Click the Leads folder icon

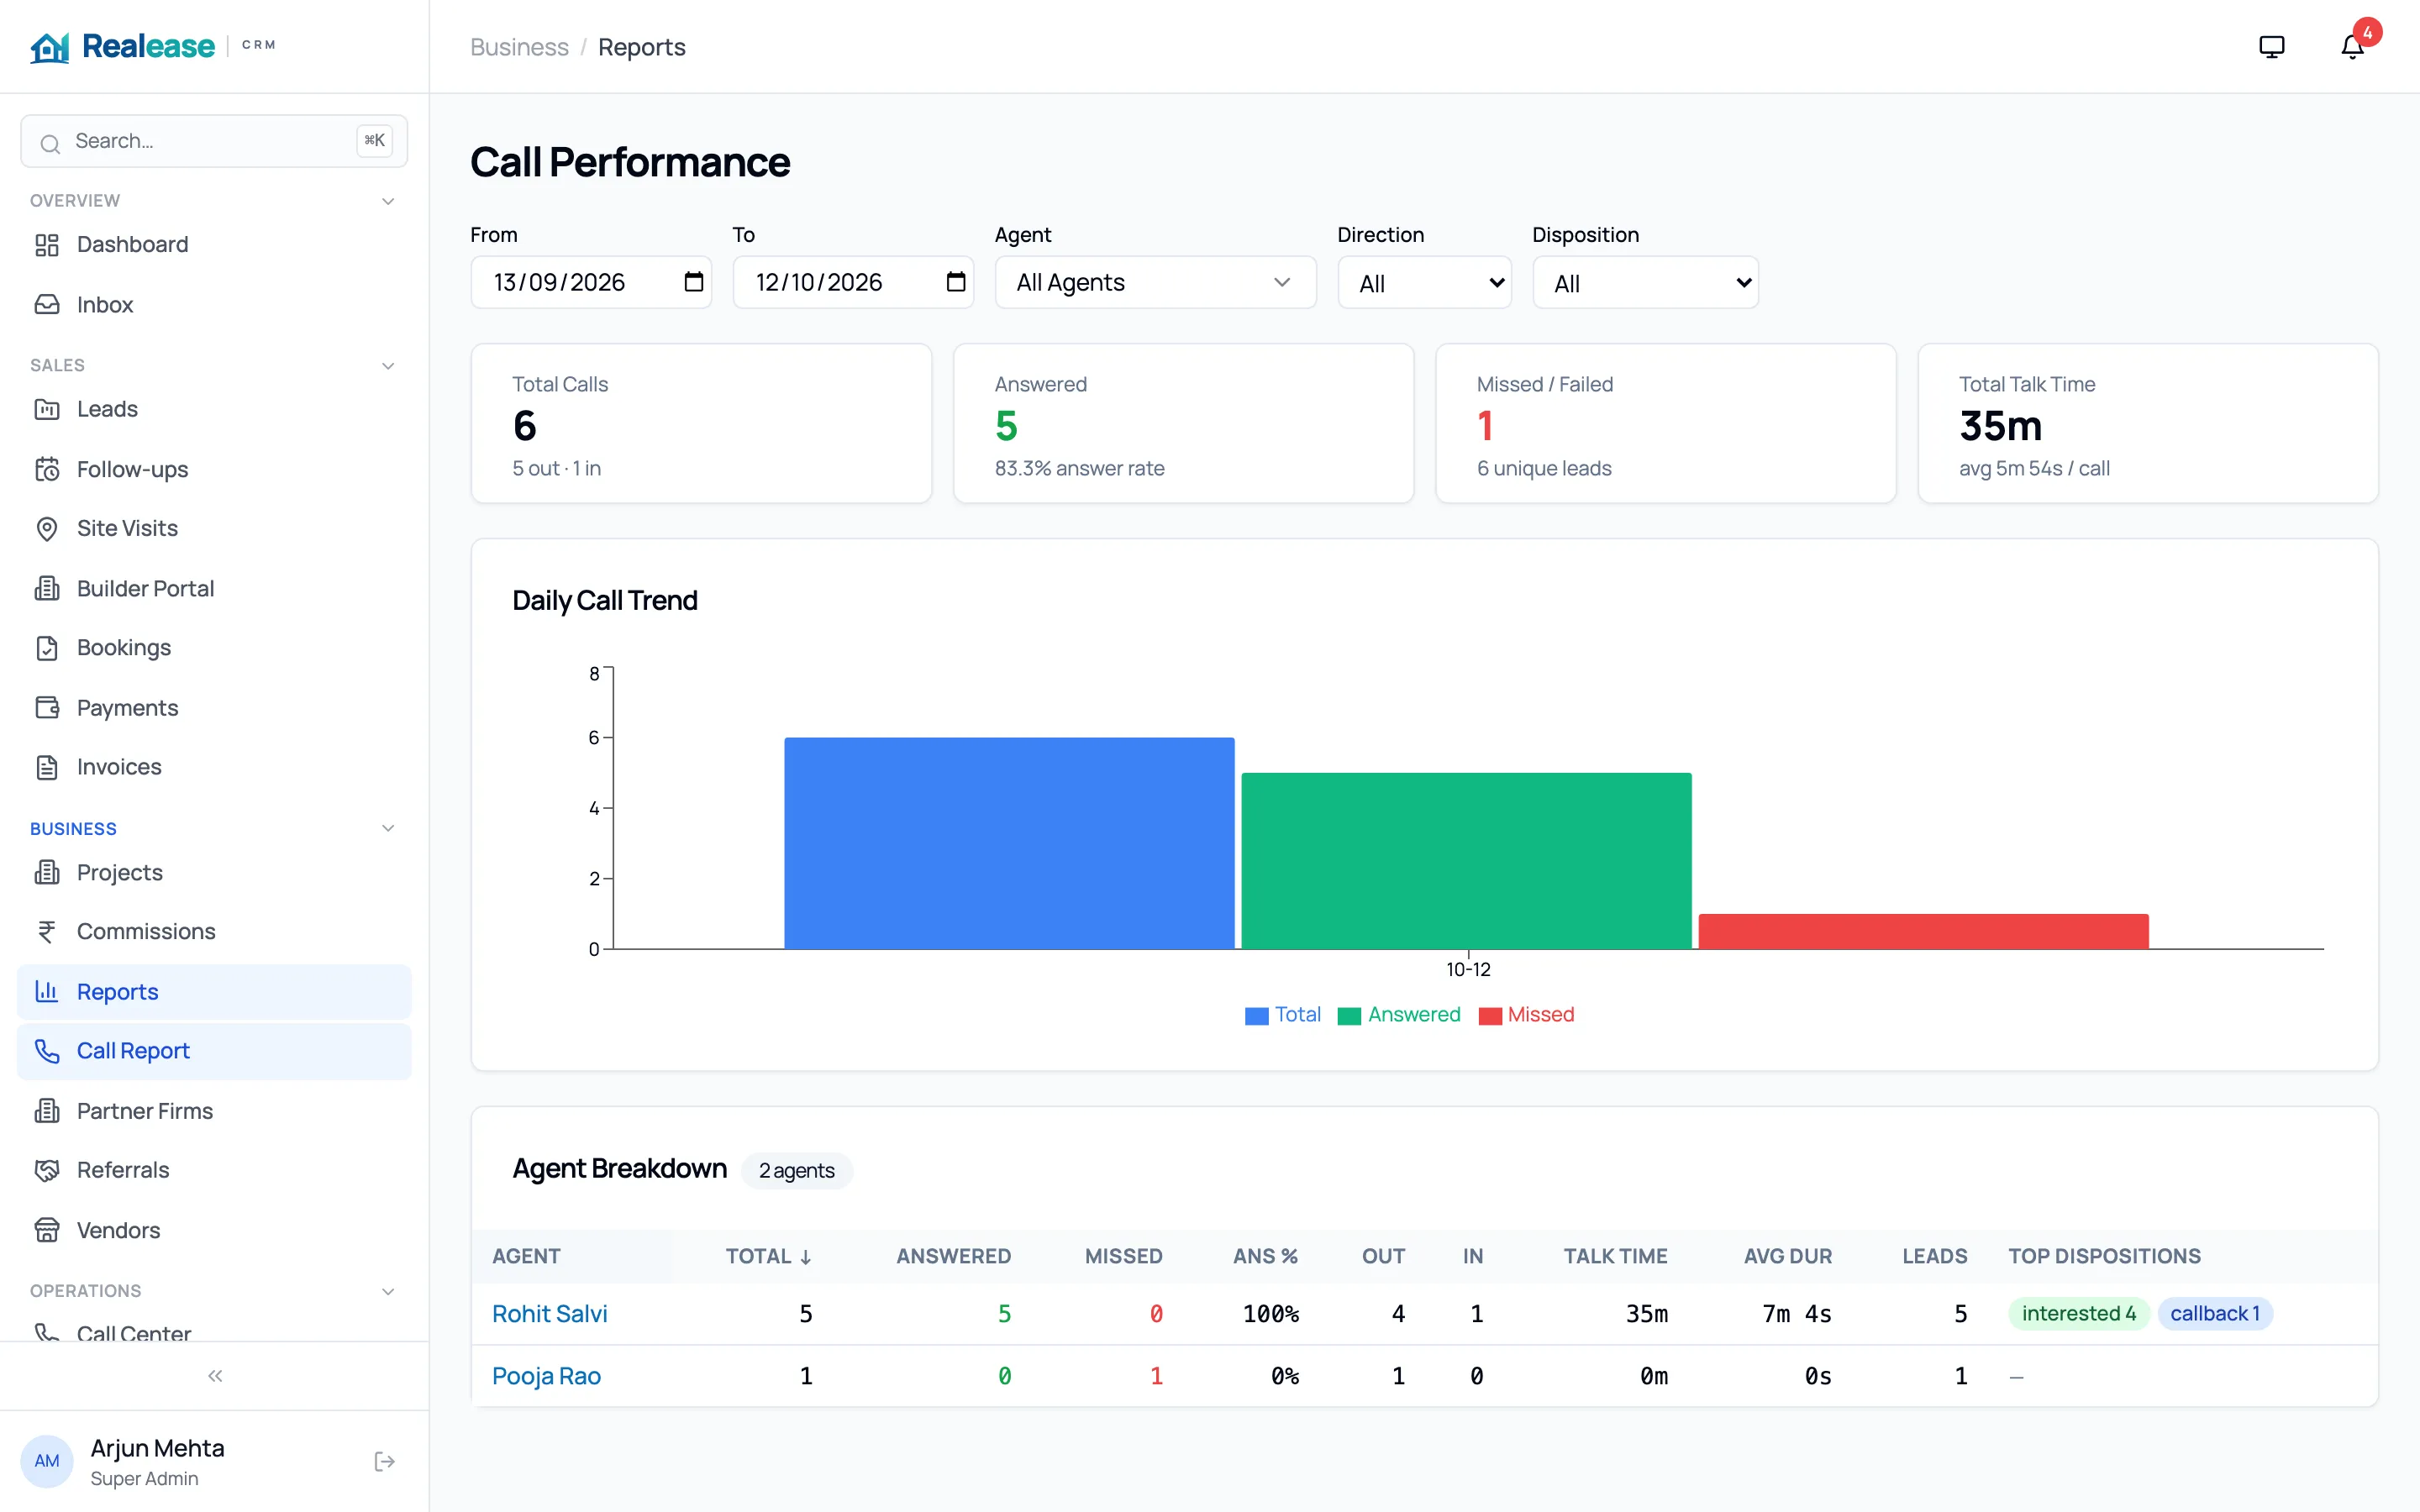tap(47, 409)
